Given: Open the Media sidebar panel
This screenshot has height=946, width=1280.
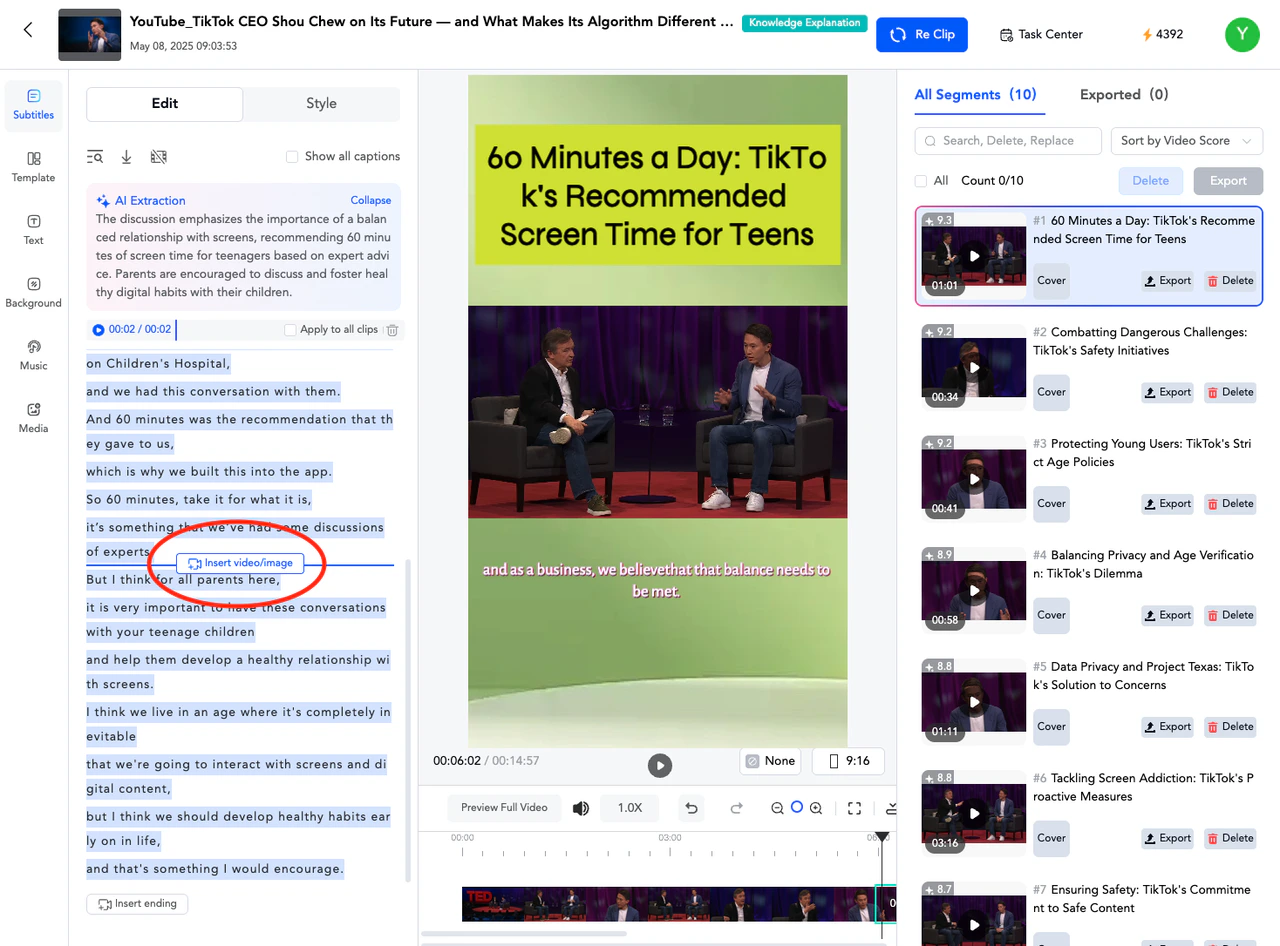Looking at the screenshot, I should 34,418.
